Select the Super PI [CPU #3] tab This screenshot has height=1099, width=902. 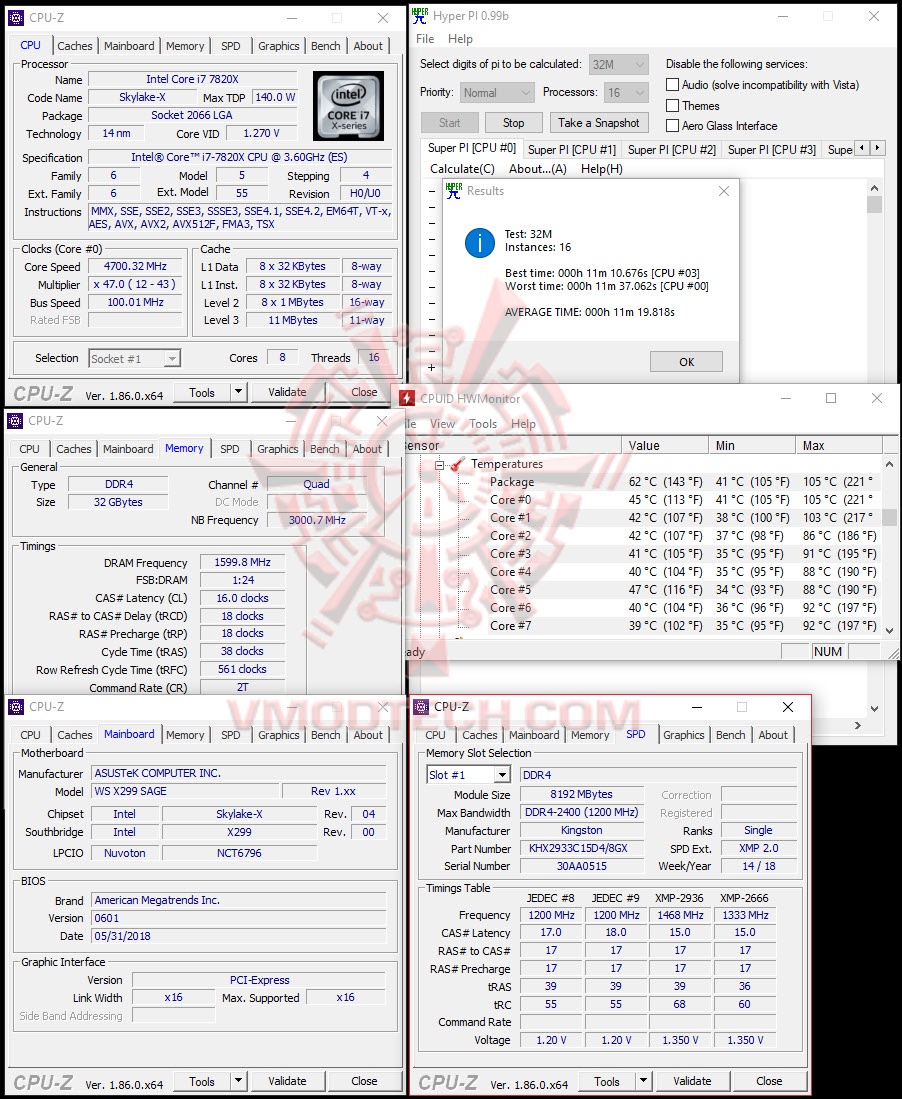coord(771,149)
